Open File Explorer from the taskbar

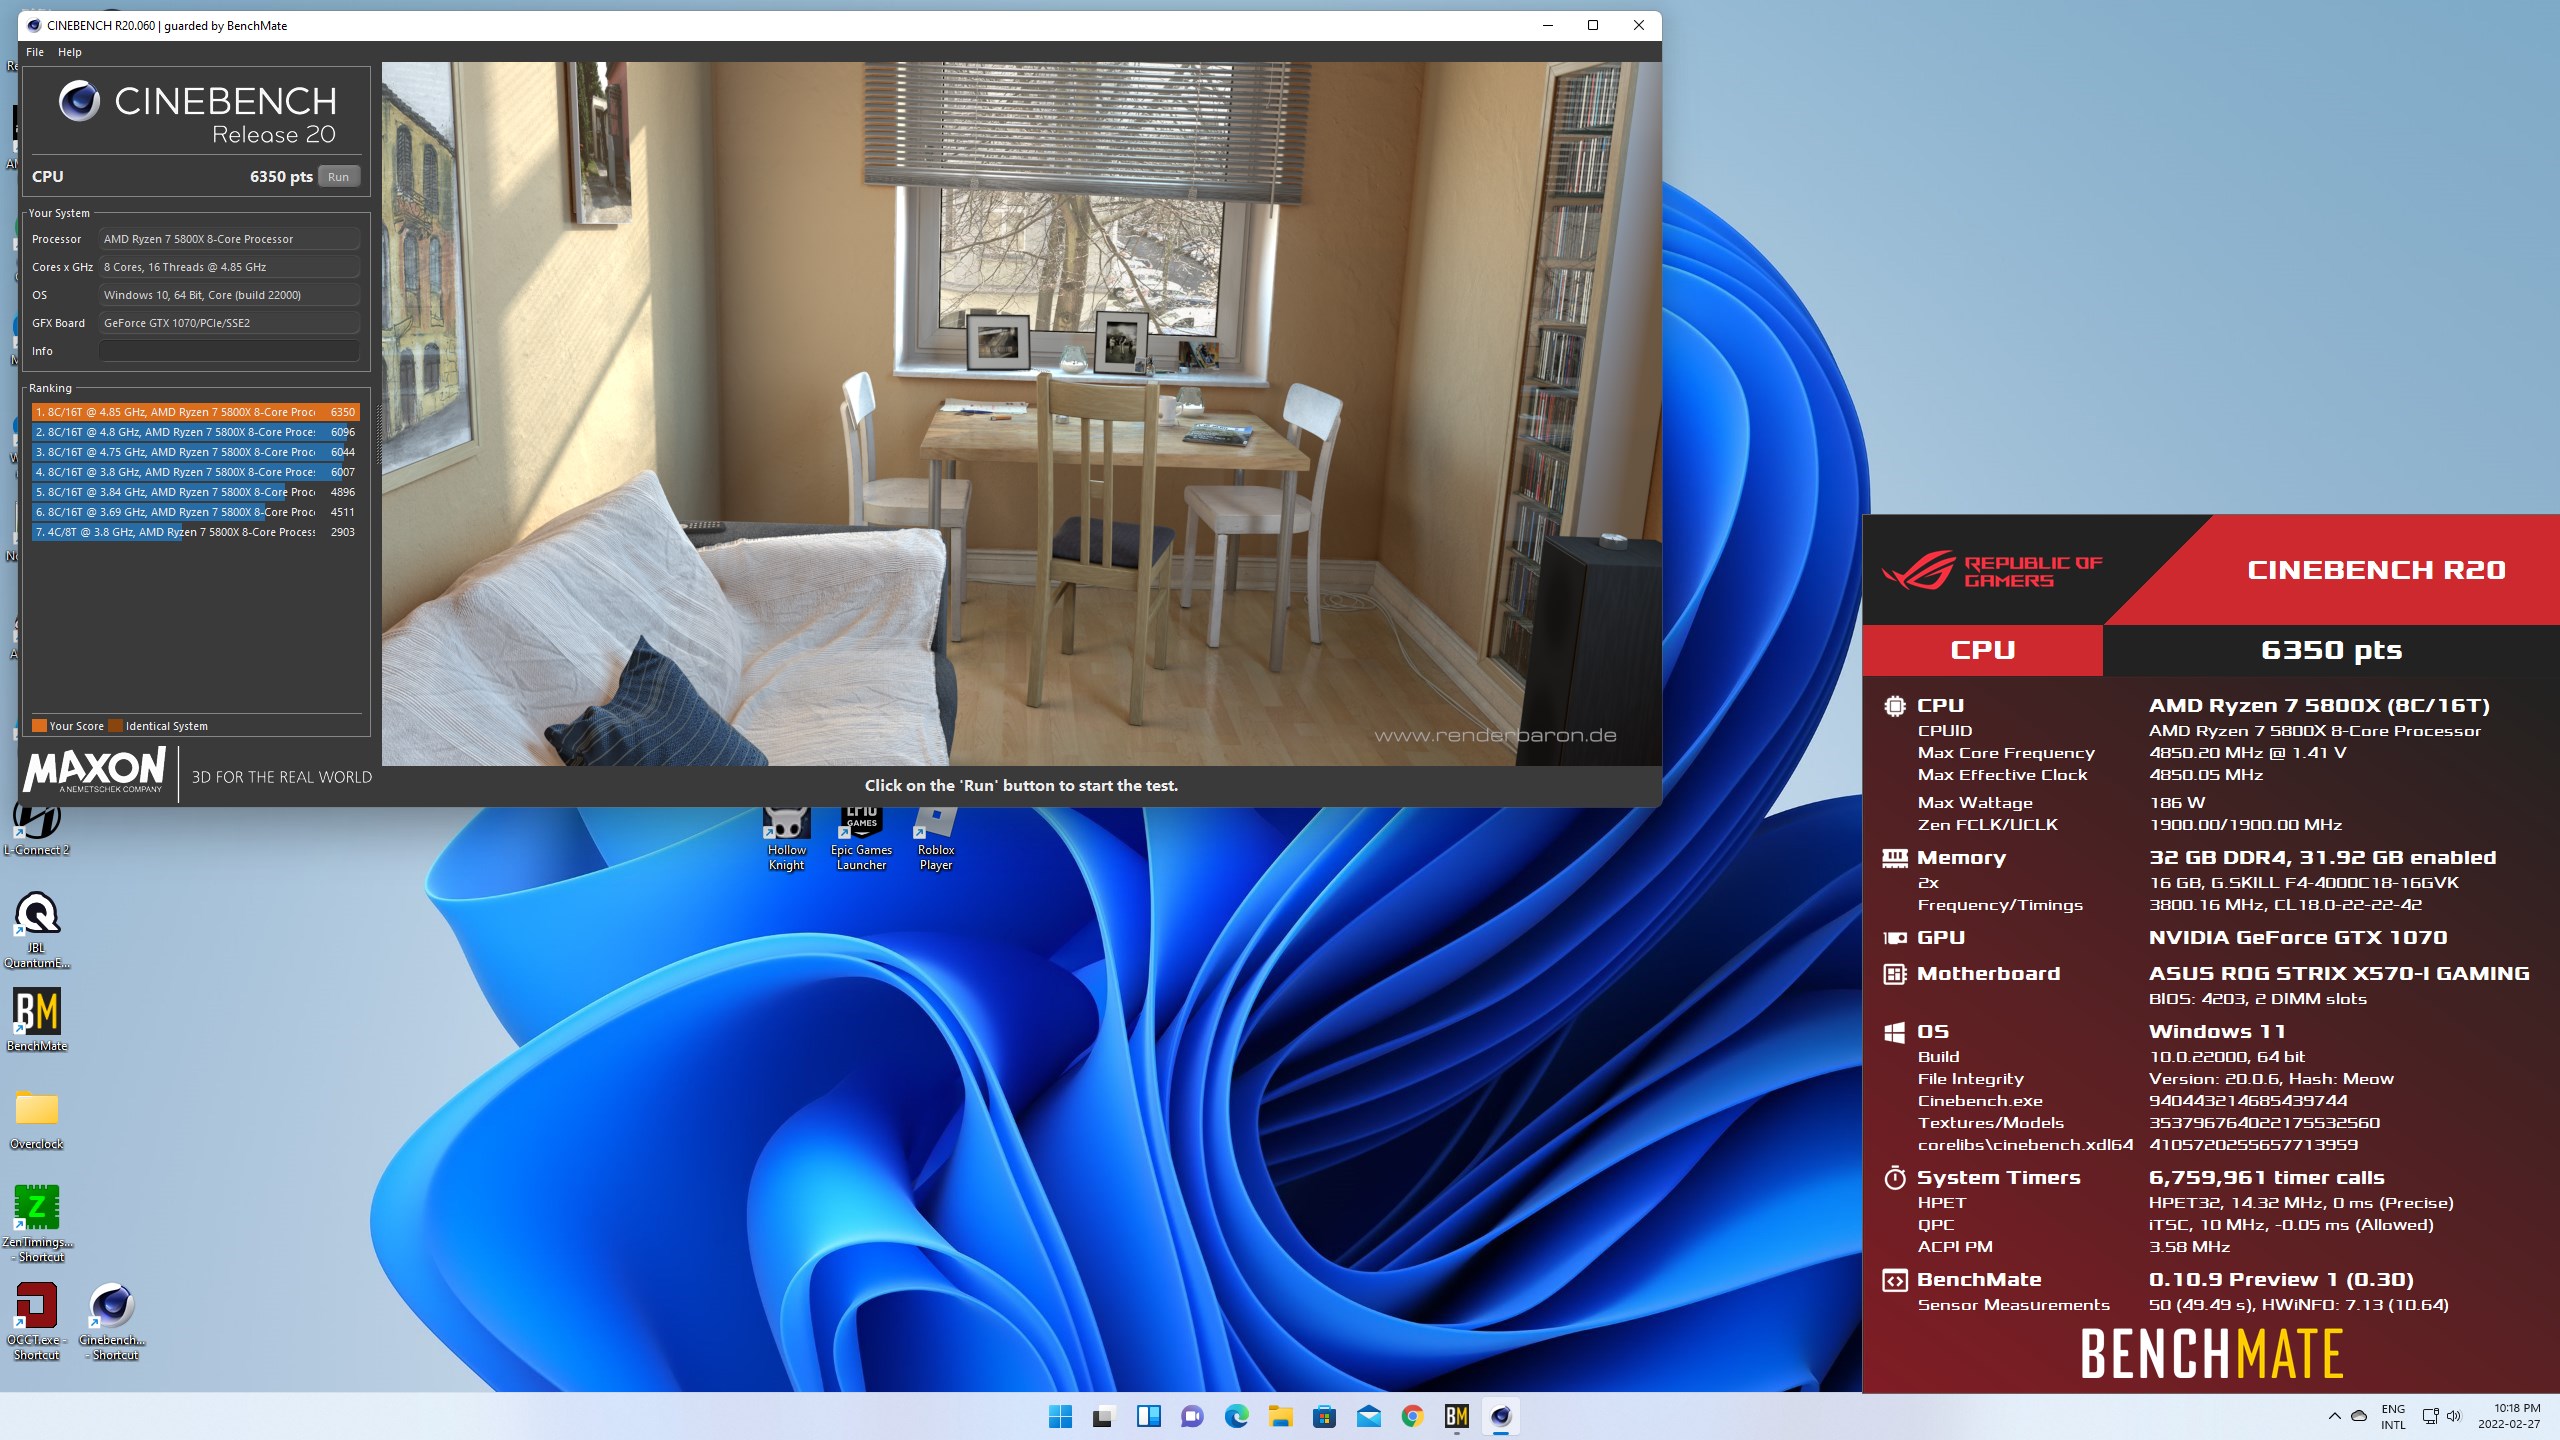pos(1280,1416)
